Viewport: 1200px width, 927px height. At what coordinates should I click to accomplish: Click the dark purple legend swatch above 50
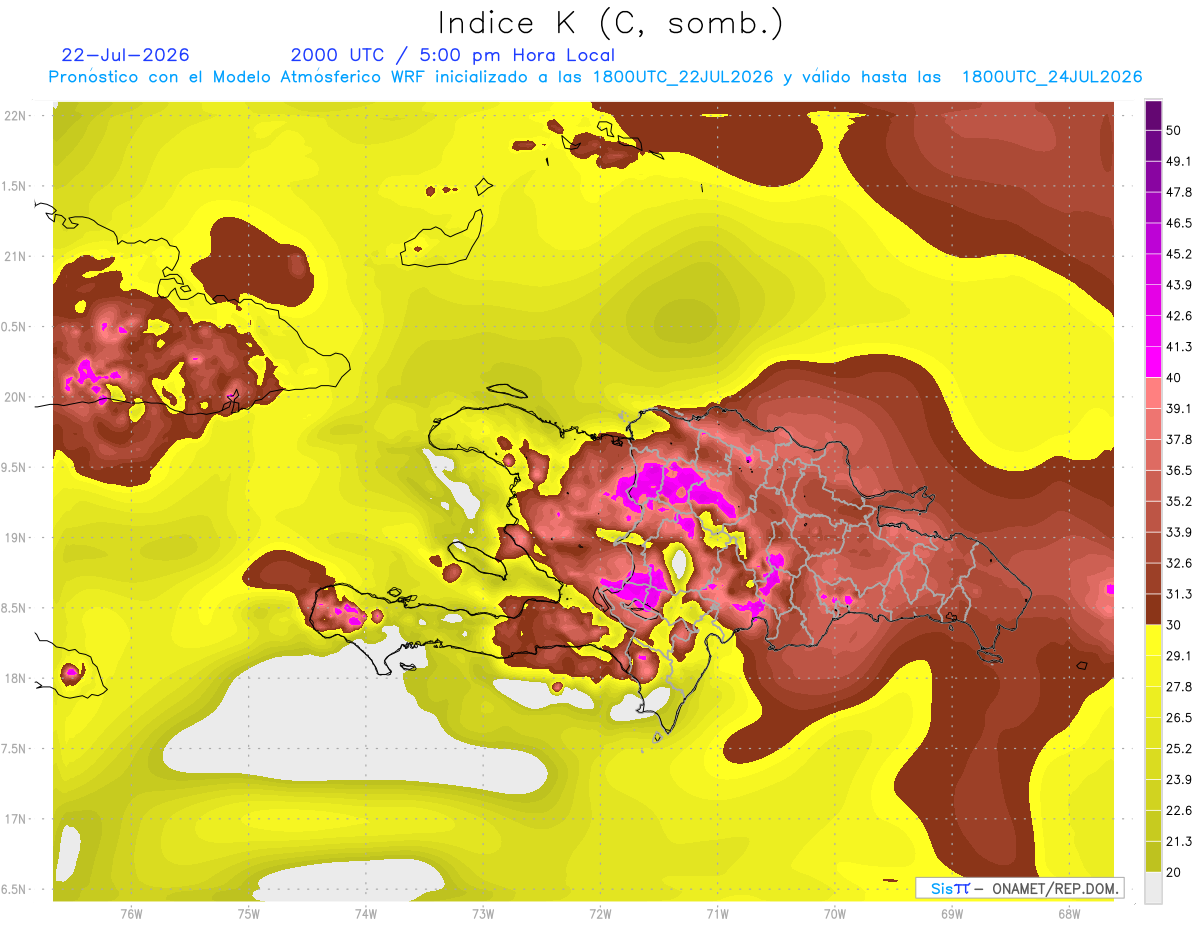1153,116
